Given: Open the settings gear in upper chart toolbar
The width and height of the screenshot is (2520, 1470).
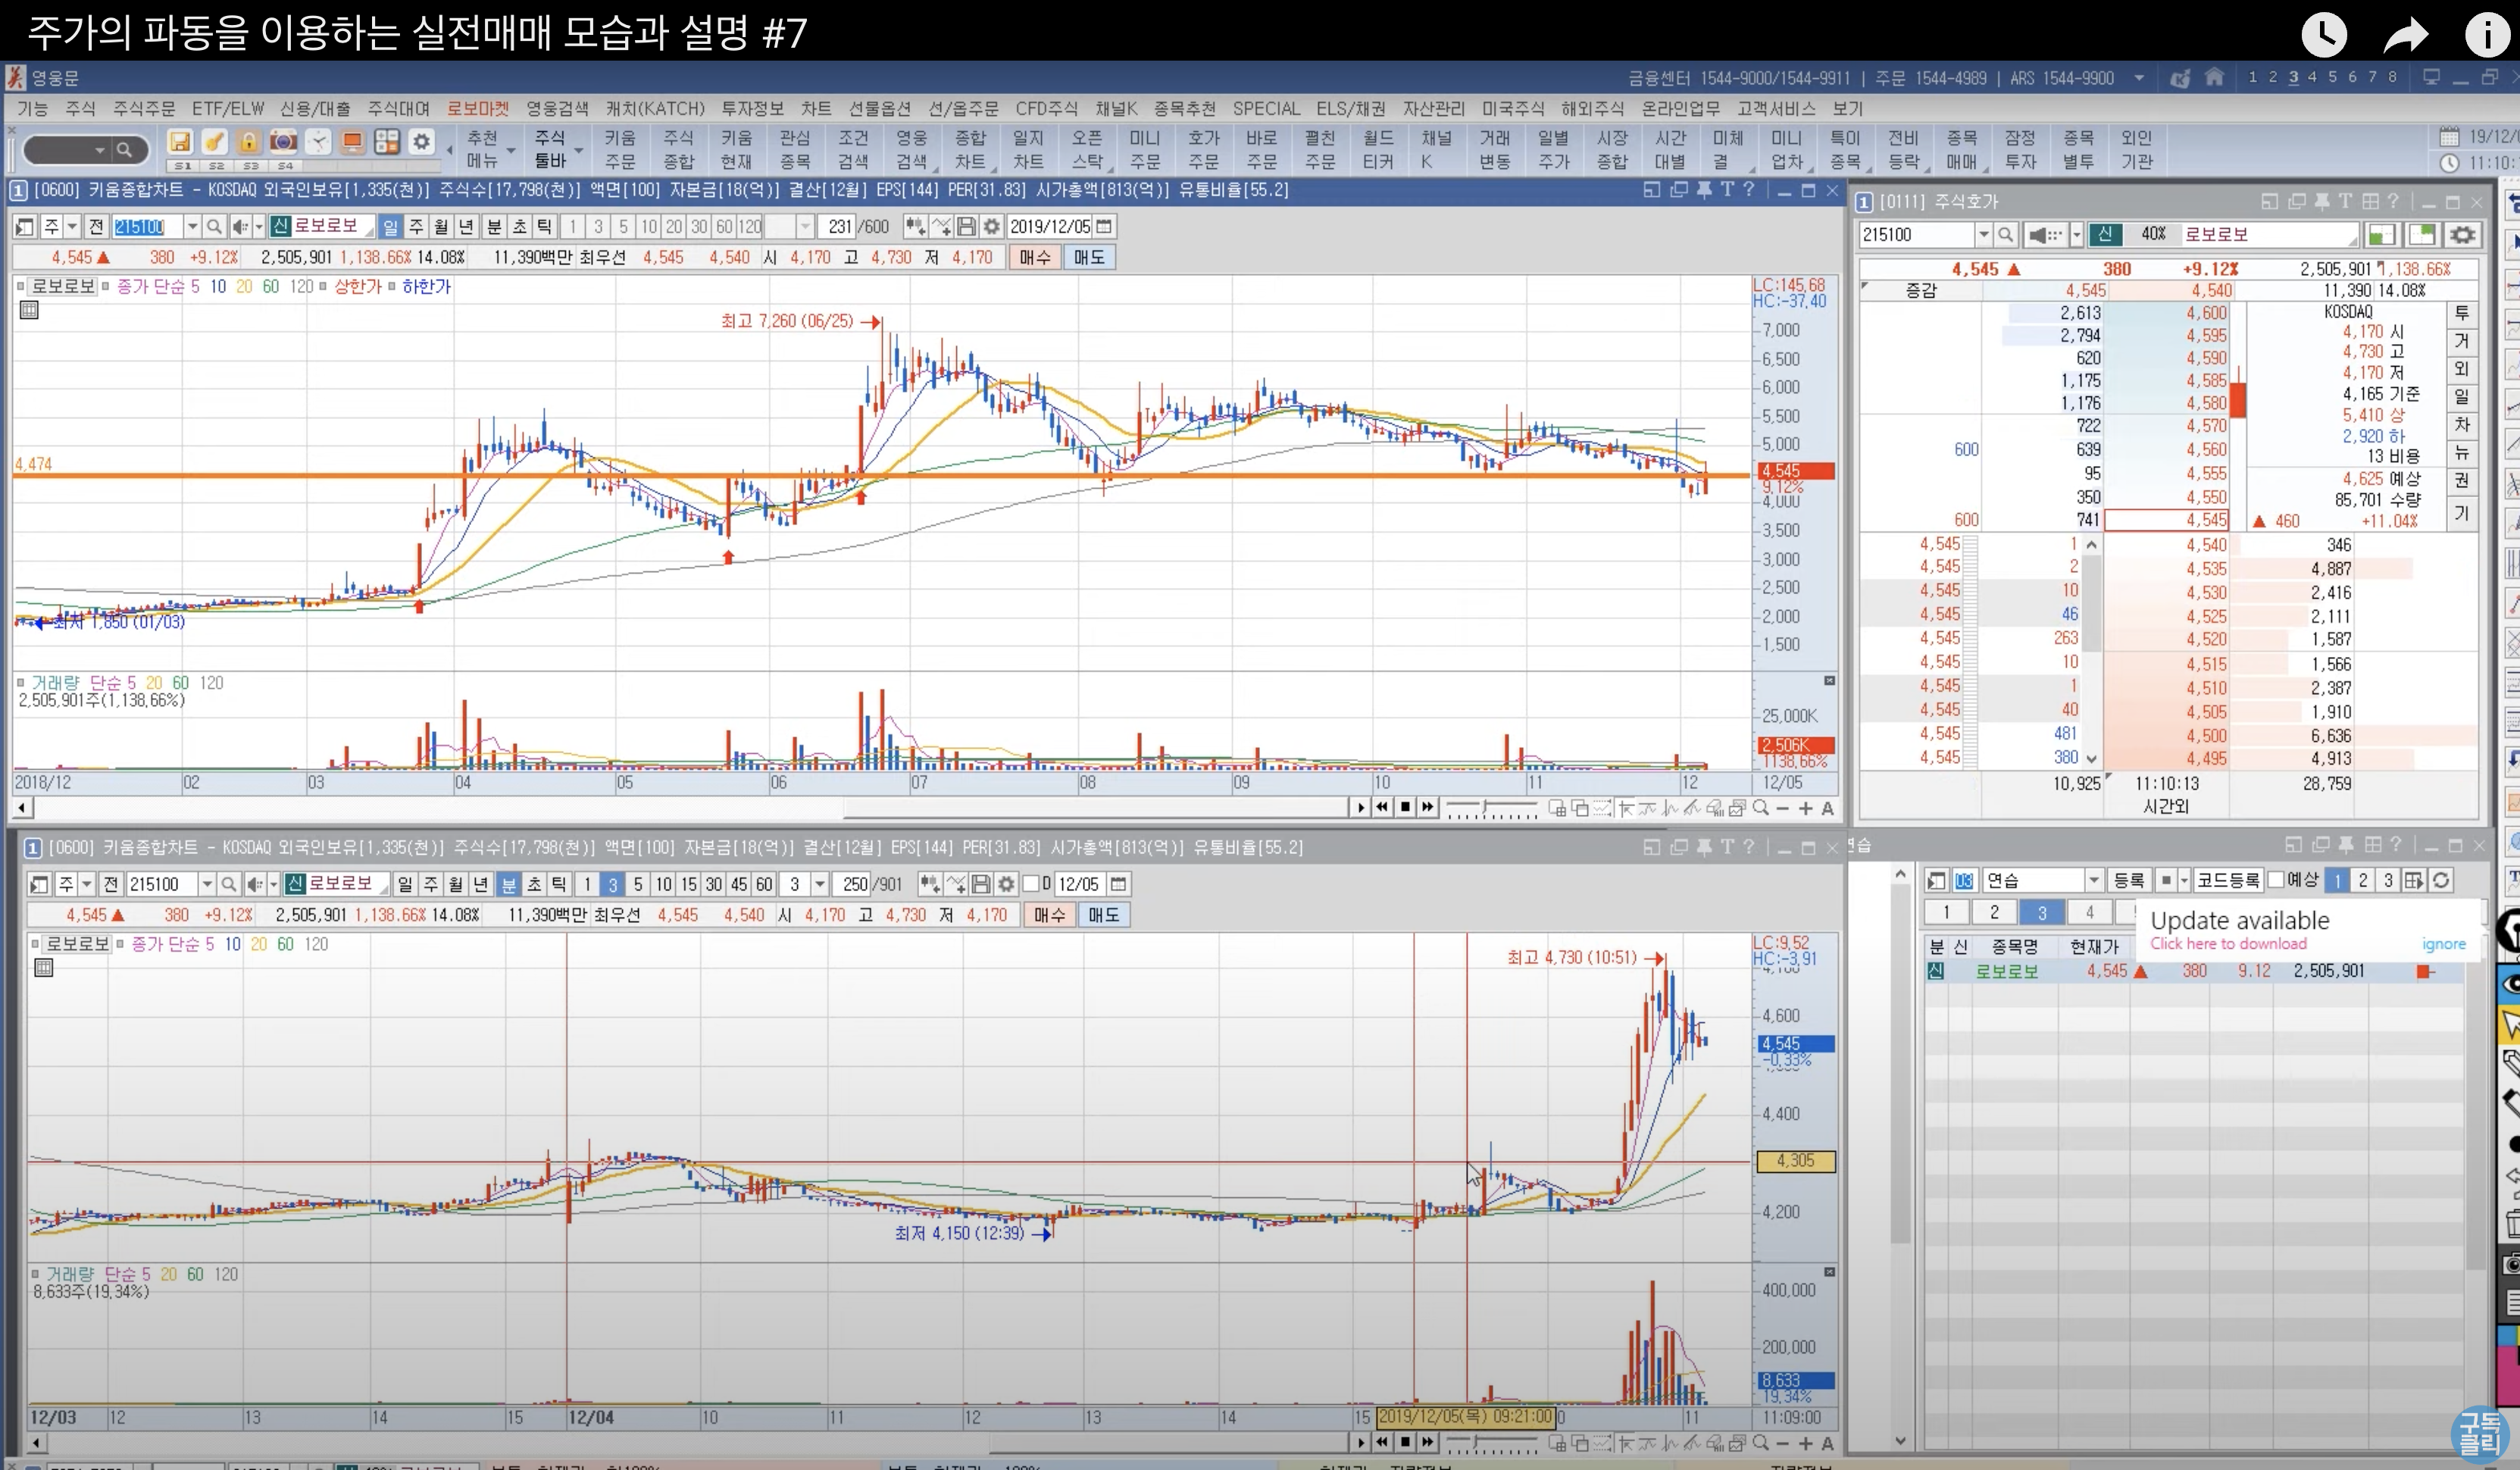Looking at the screenshot, I should pyautogui.click(x=991, y=227).
